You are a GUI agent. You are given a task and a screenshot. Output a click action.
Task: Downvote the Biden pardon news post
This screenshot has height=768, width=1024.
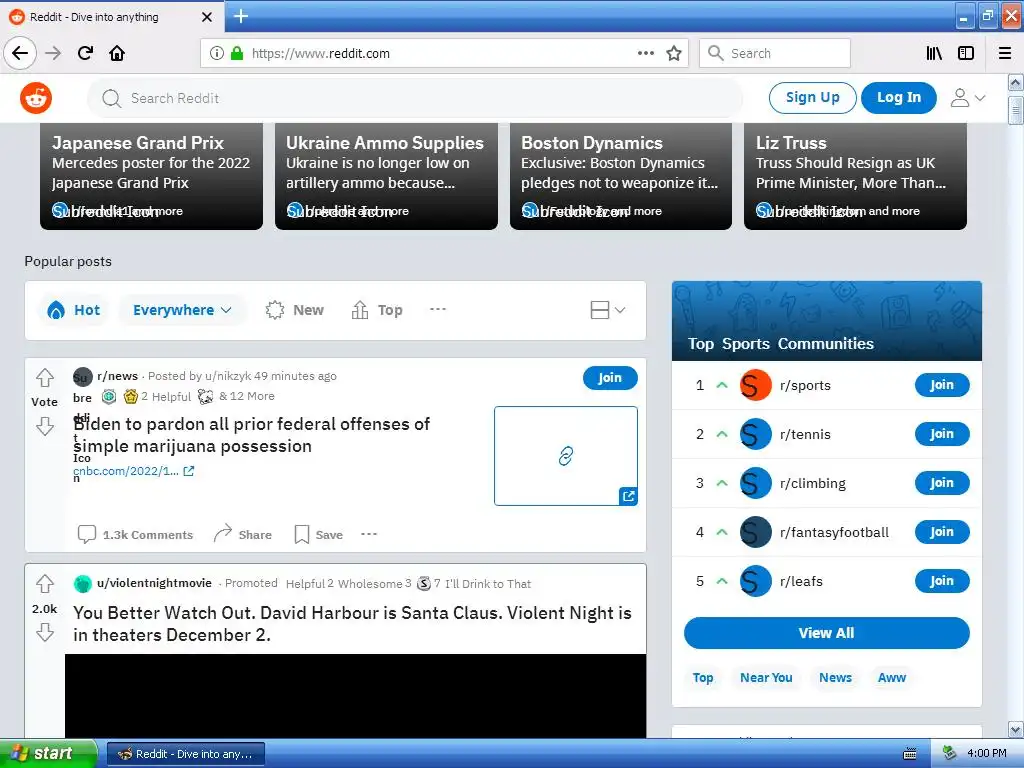(x=44, y=426)
